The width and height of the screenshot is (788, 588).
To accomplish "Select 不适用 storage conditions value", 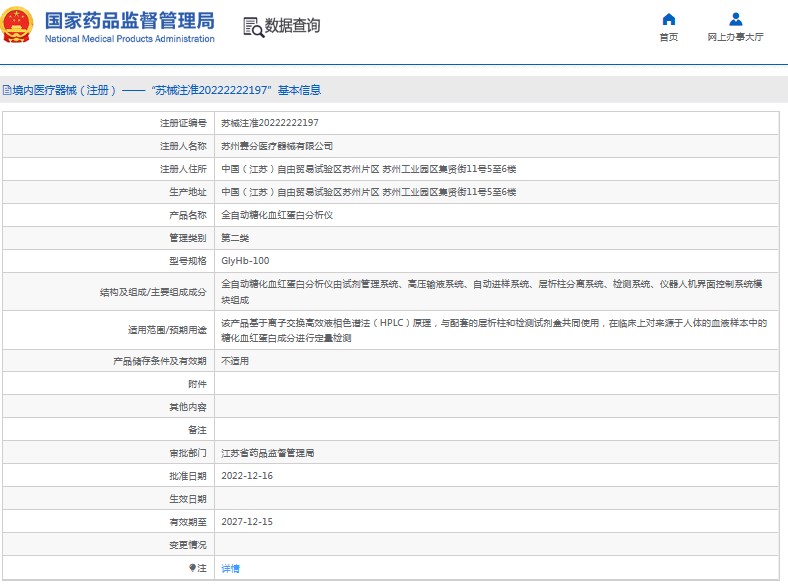I will pos(235,361).
